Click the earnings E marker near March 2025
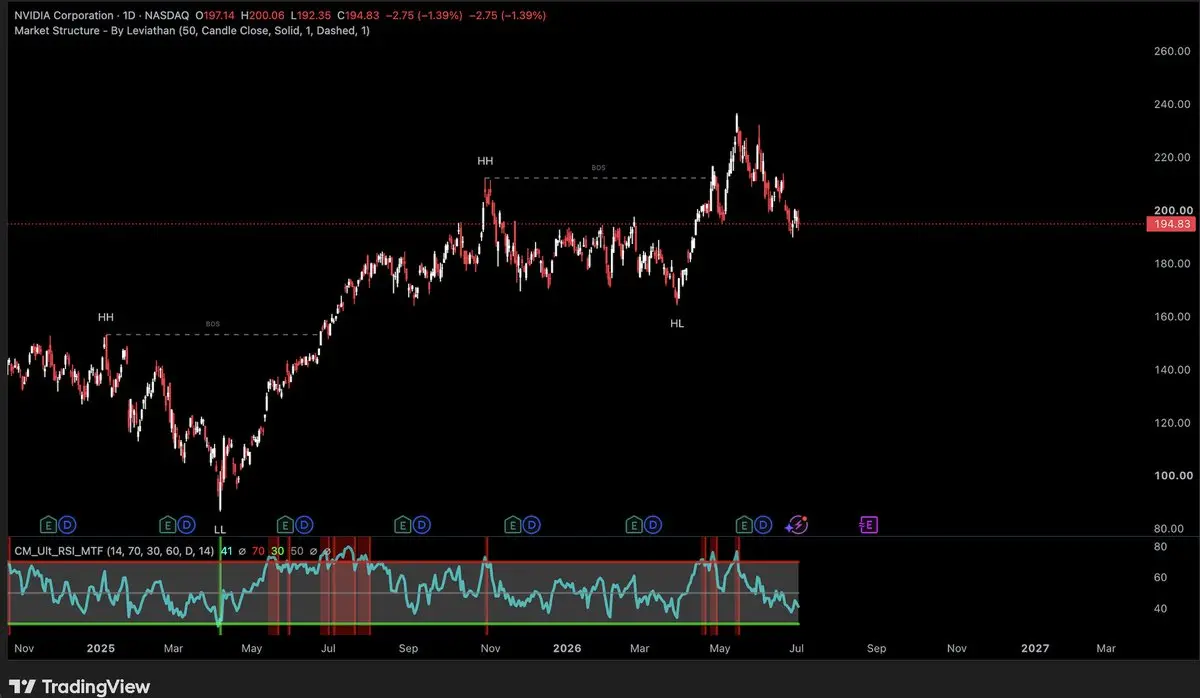Screen dimensions: 1200x698 (168, 523)
